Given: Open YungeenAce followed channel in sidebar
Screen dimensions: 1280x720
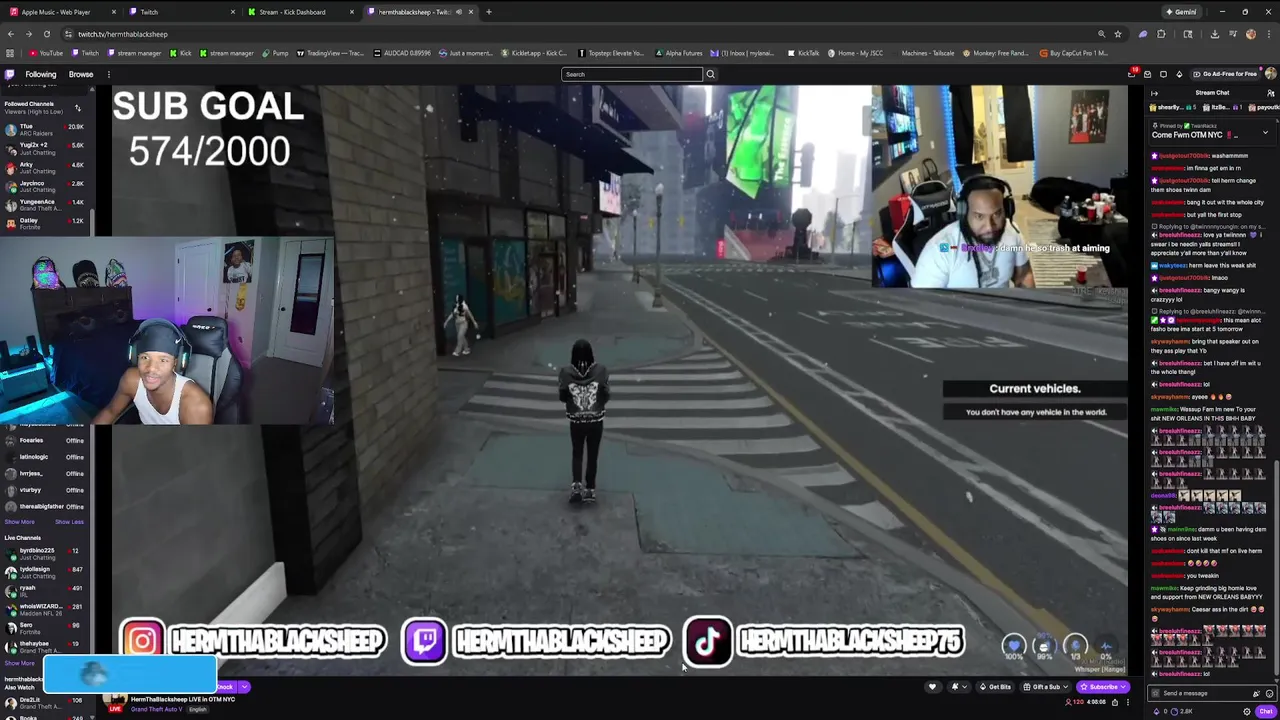Looking at the screenshot, I should tap(45, 204).
